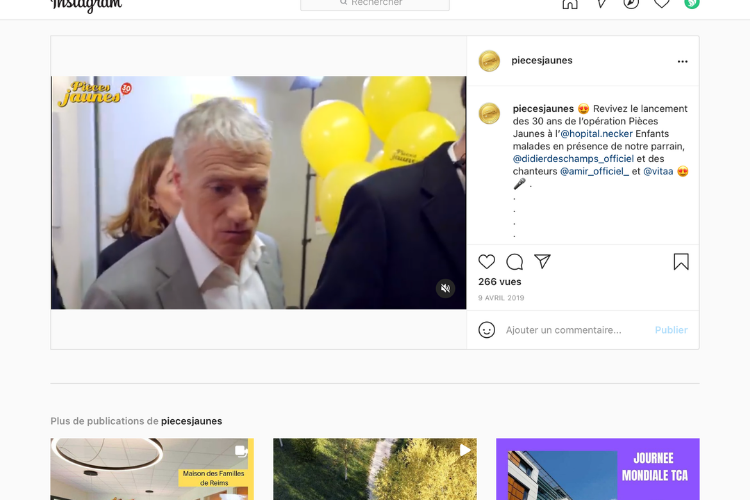Open activity heart icon in header
Screen dimensions: 750x500
[662, 4]
